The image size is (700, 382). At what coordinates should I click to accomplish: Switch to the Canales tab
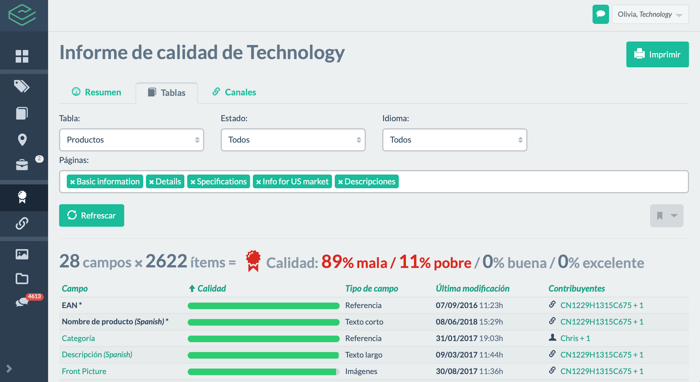point(234,92)
